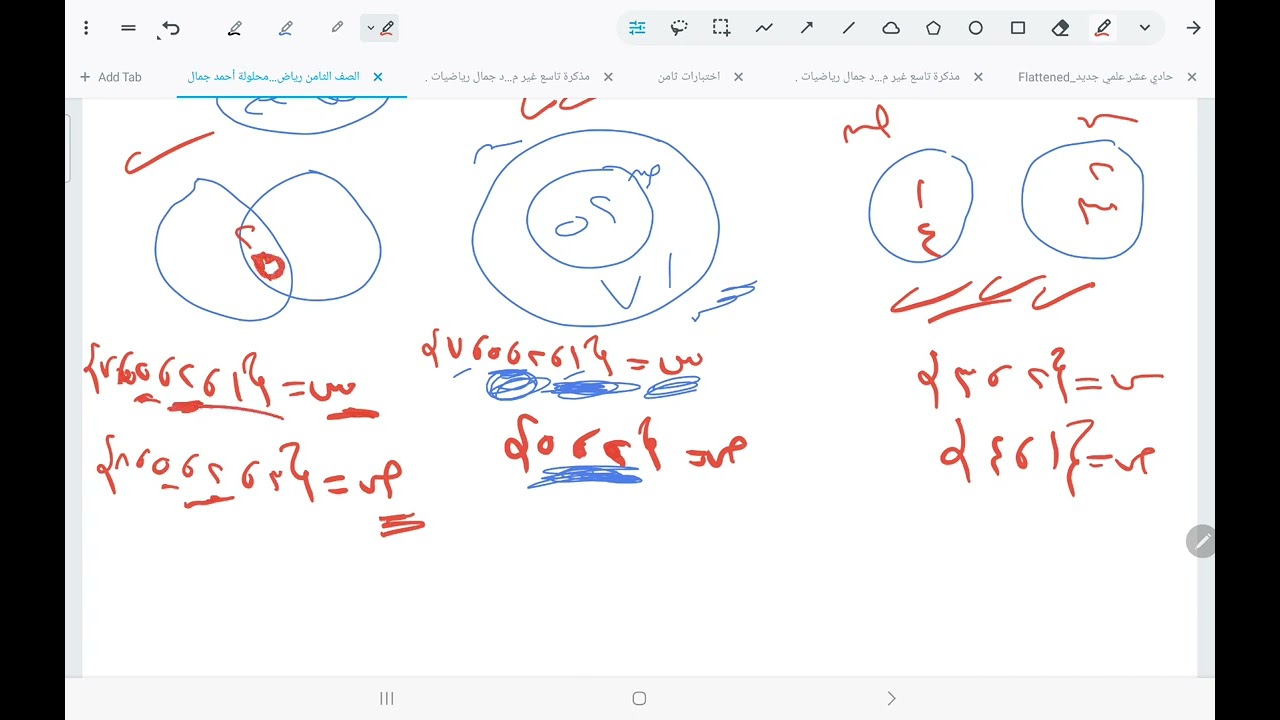Select the black pen preset
The height and width of the screenshot is (720, 1280).
(x=235, y=28)
